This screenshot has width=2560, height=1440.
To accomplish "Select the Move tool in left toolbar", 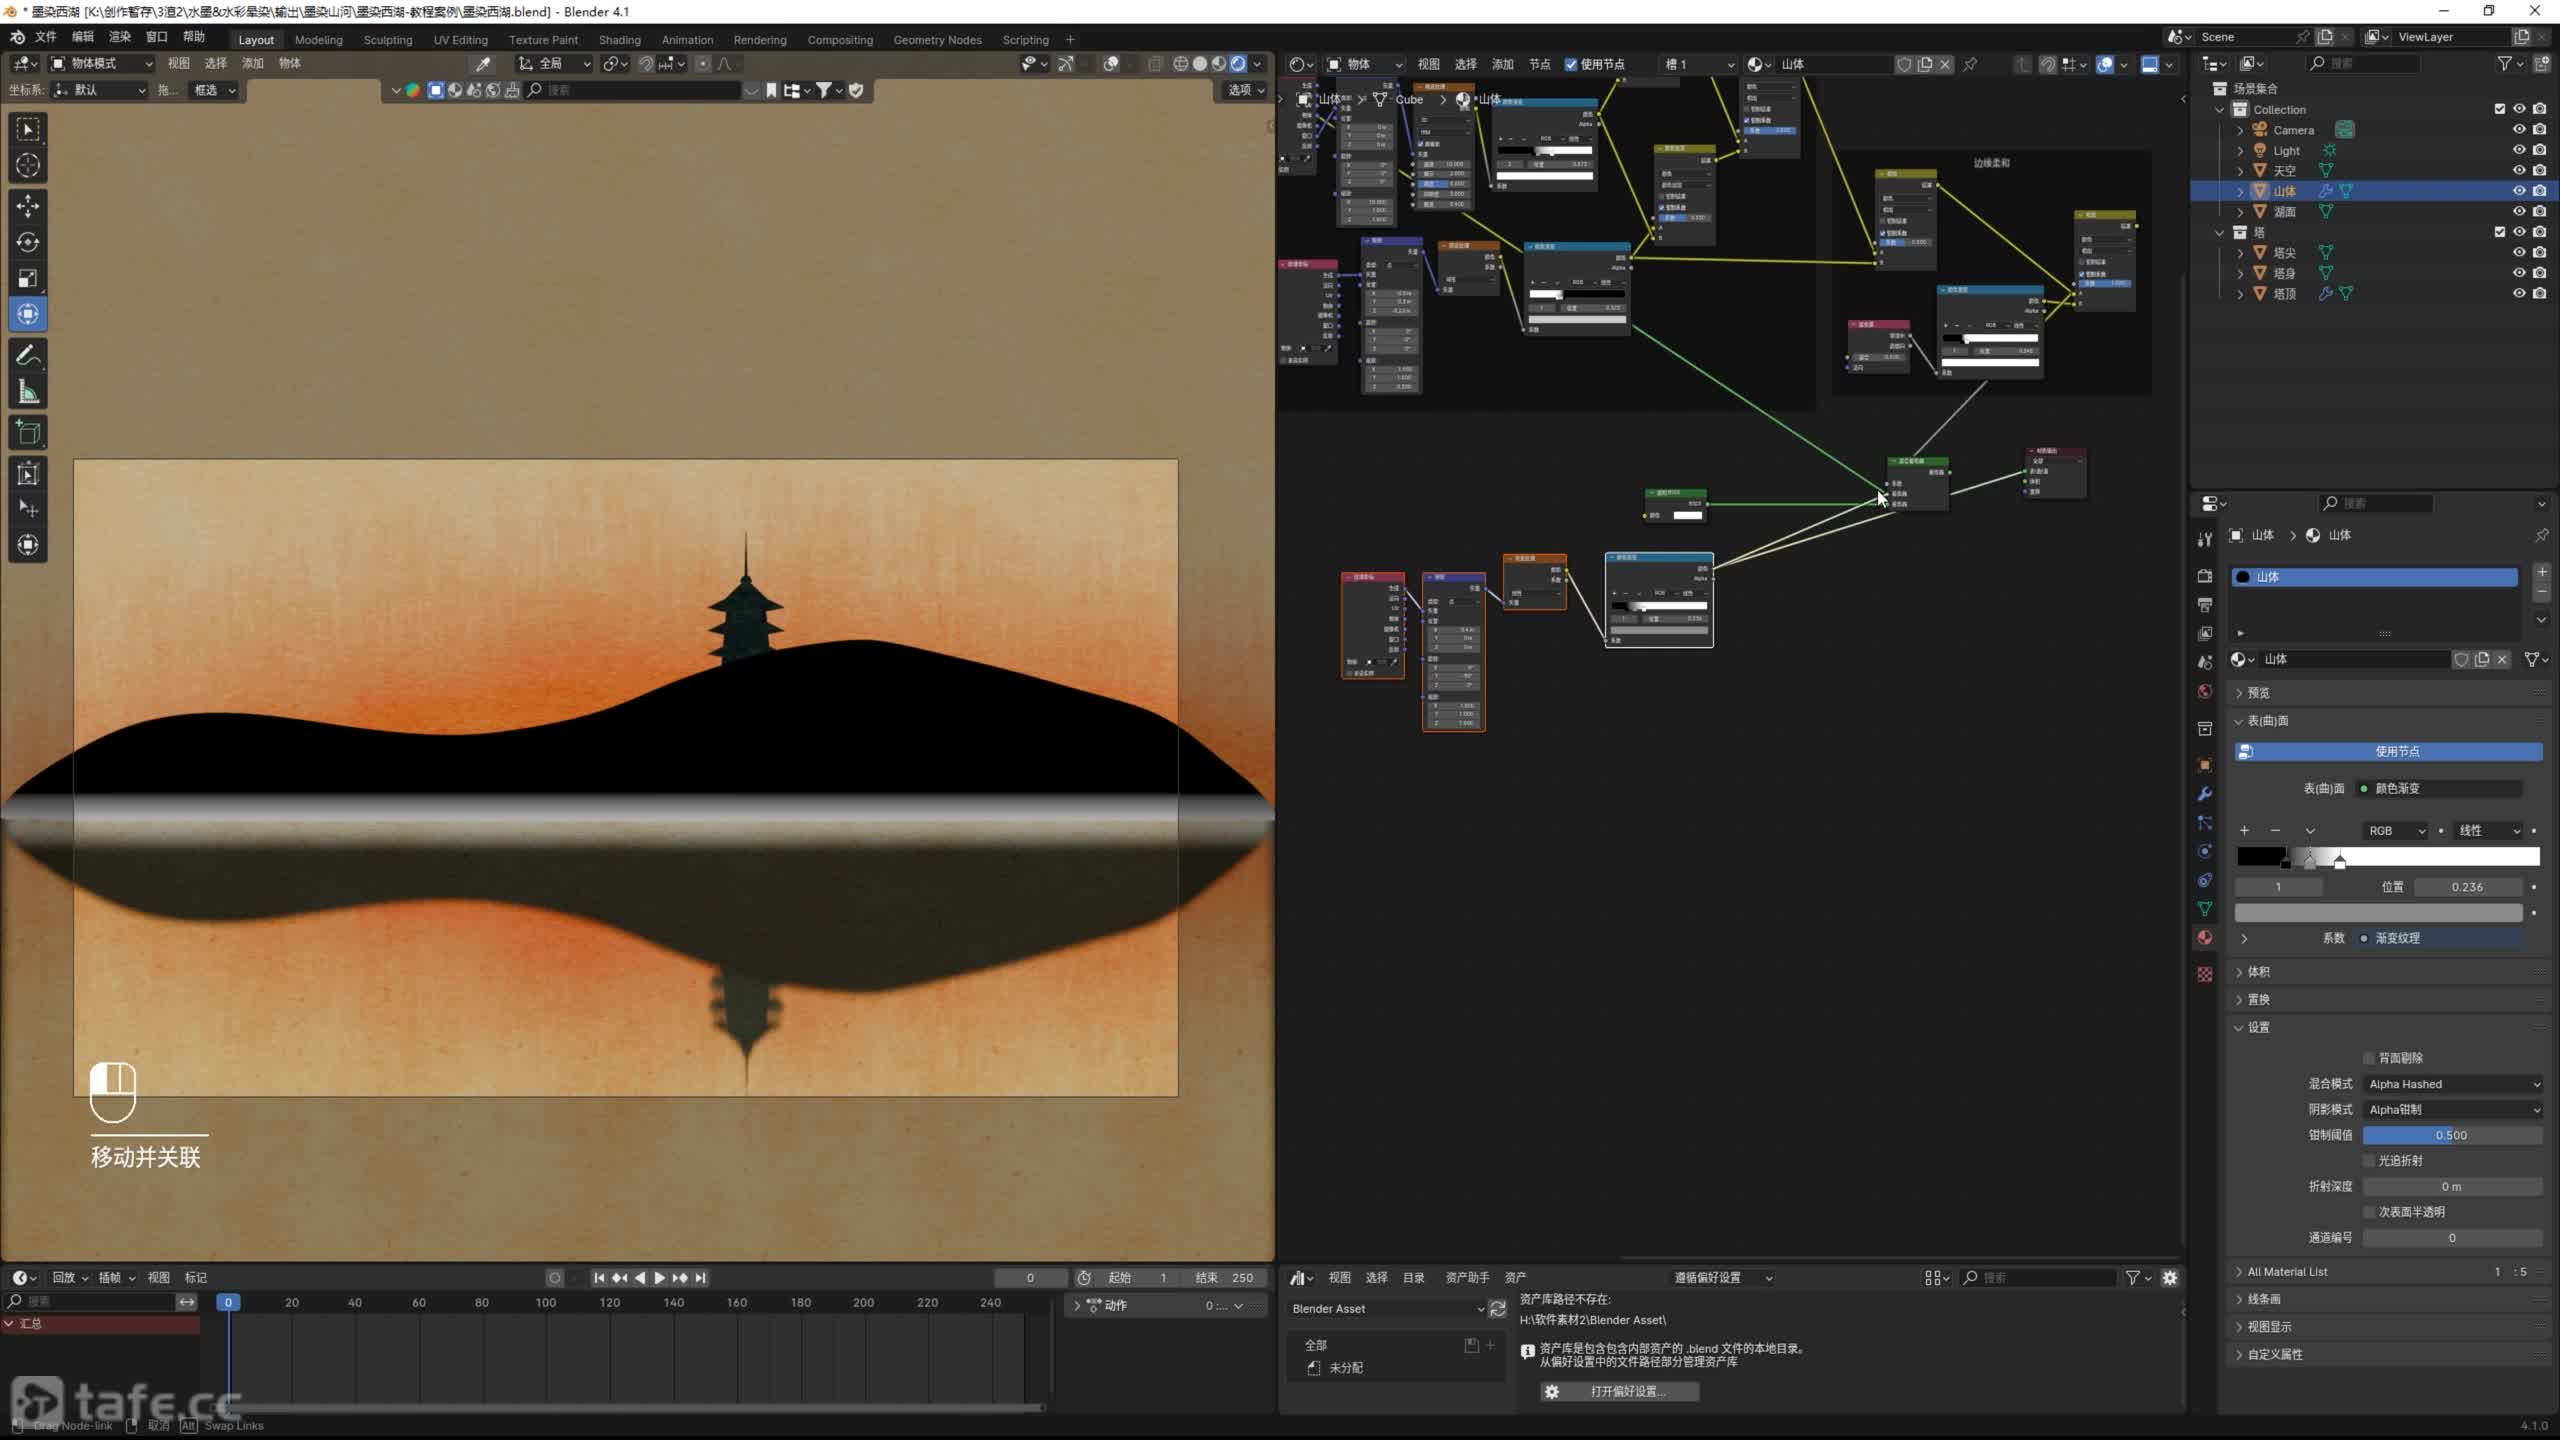I will click(x=28, y=206).
